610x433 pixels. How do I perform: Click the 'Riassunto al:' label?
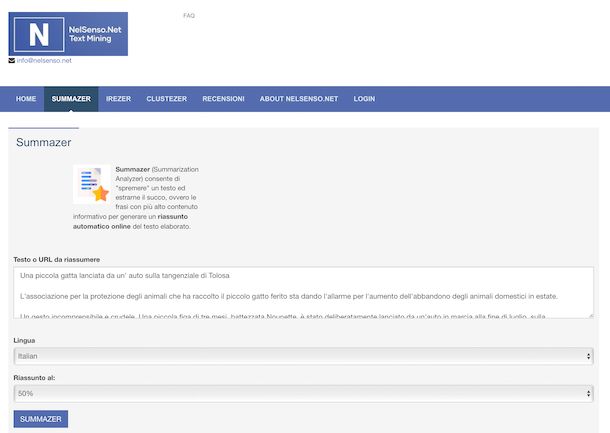point(34,378)
